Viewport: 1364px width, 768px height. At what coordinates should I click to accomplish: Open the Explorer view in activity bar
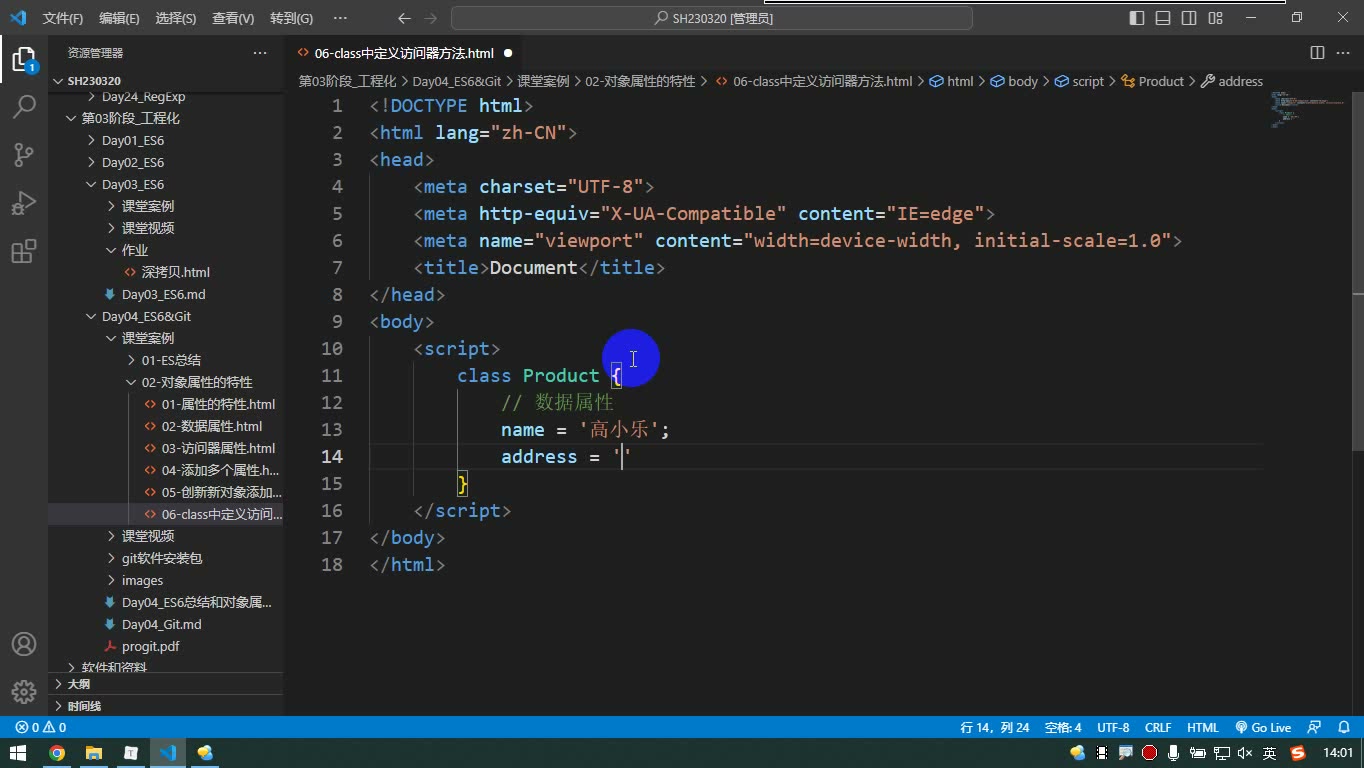coord(24,59)
